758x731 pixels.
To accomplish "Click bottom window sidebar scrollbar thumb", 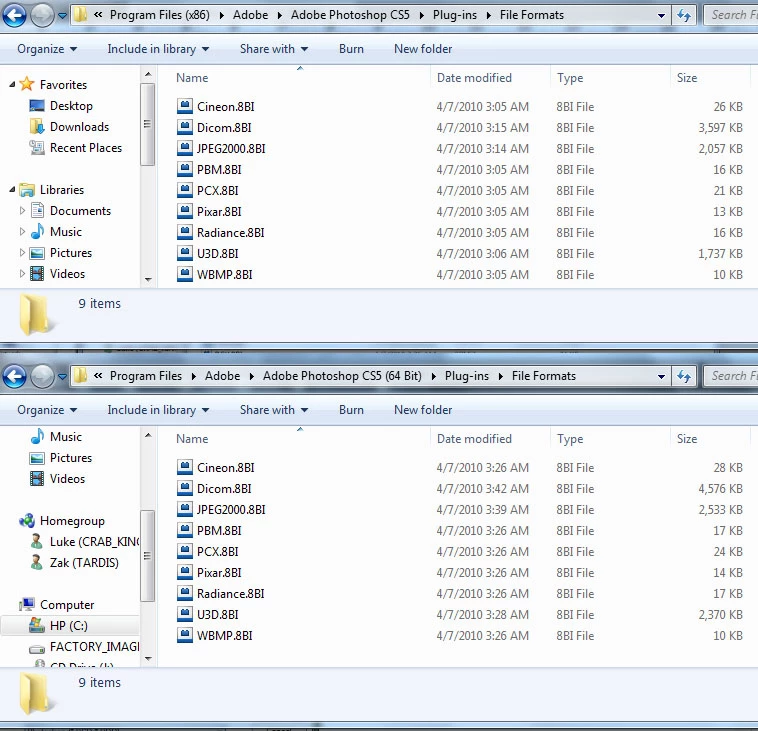I will tap(148, 556).
